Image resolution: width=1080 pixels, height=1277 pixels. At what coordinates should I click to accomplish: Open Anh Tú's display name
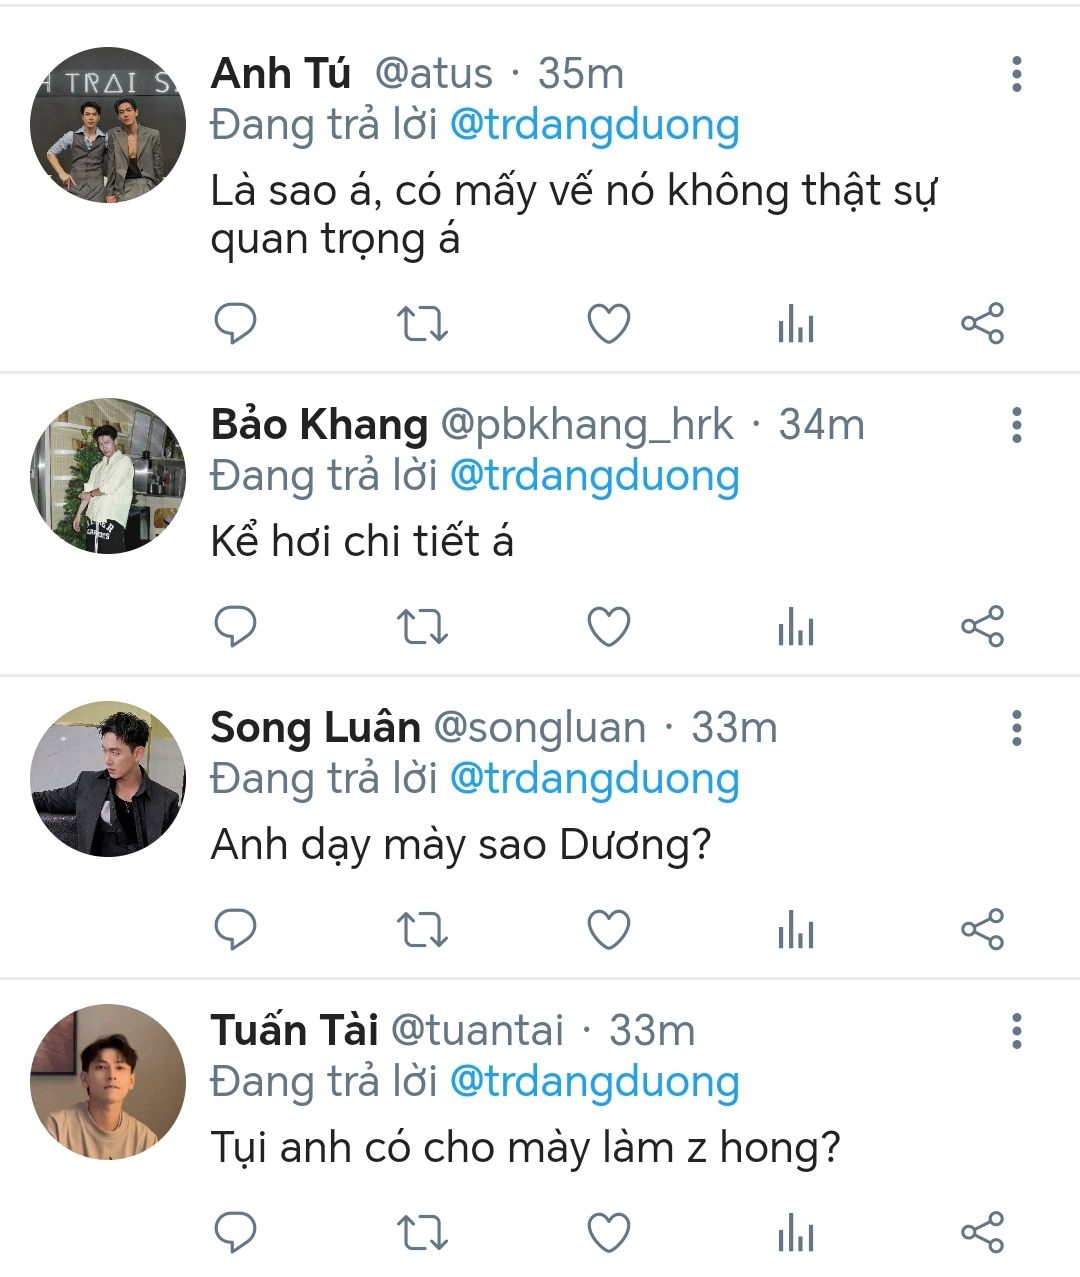tap(281, 74)
